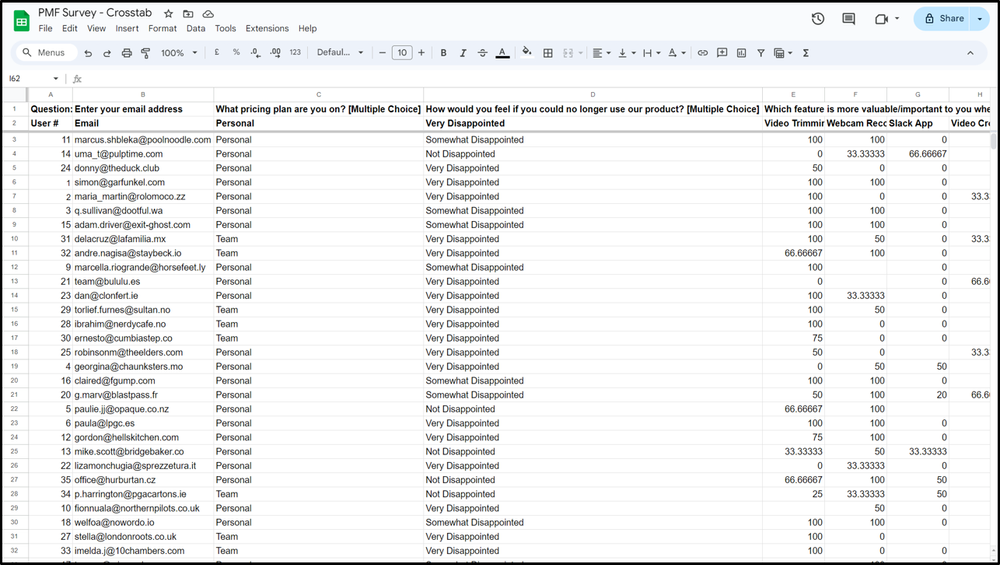Open vertical align dropdown
1000x565 pixels.
coord(626,53)
